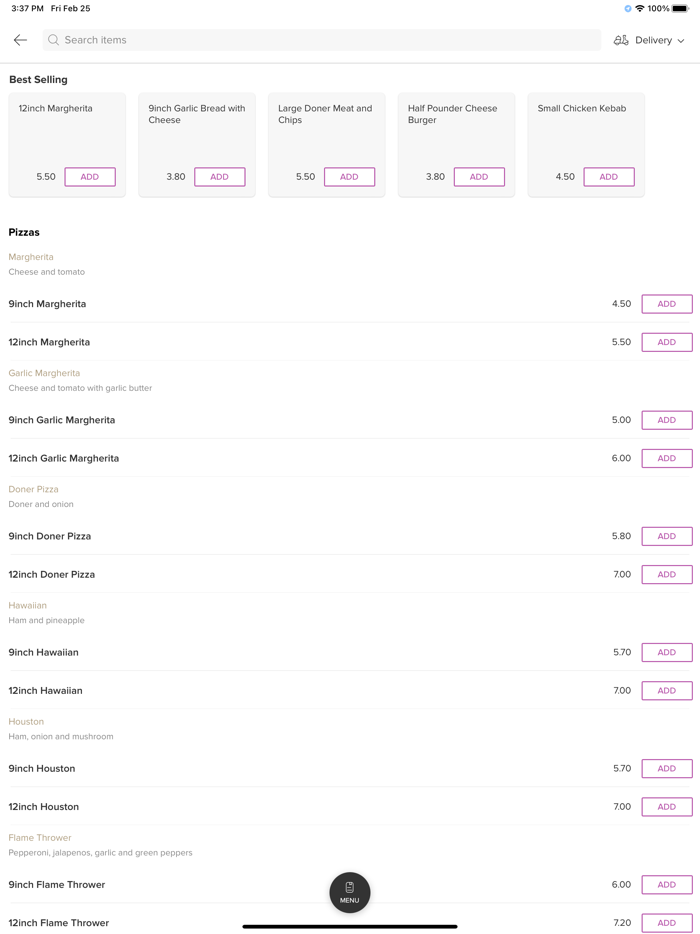Image resolution: width=700 pixels, height=934 pixels.
Task: Add 9inch Doner Pizza to order
Action: point(667,536)
